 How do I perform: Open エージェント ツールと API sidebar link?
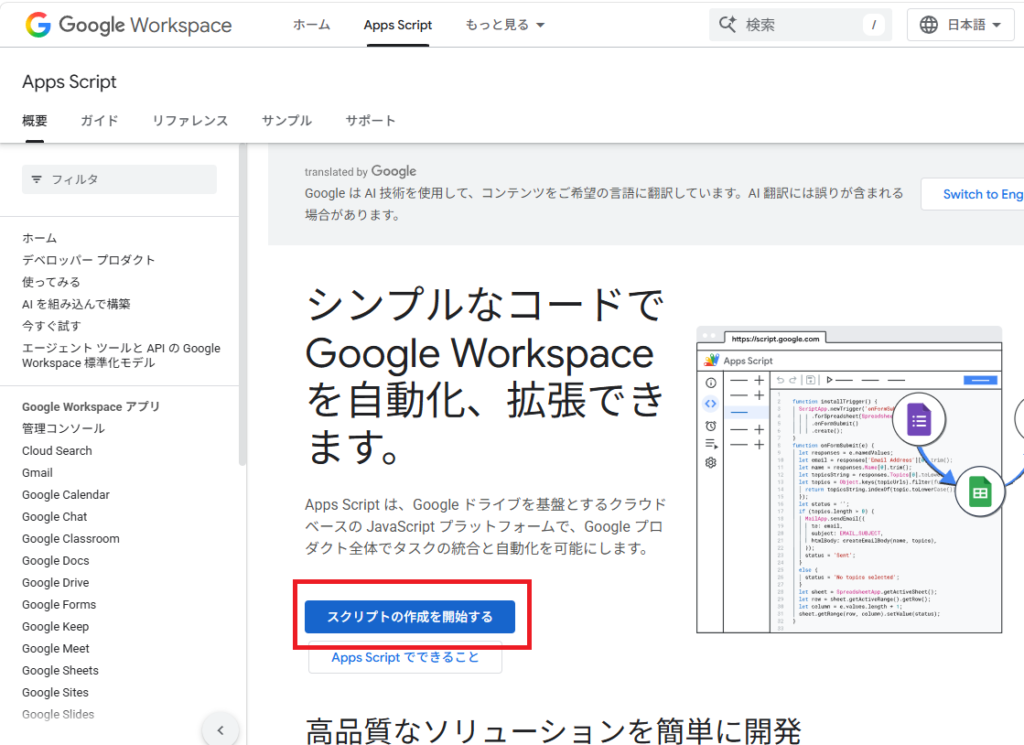click(x=121, y=355)
